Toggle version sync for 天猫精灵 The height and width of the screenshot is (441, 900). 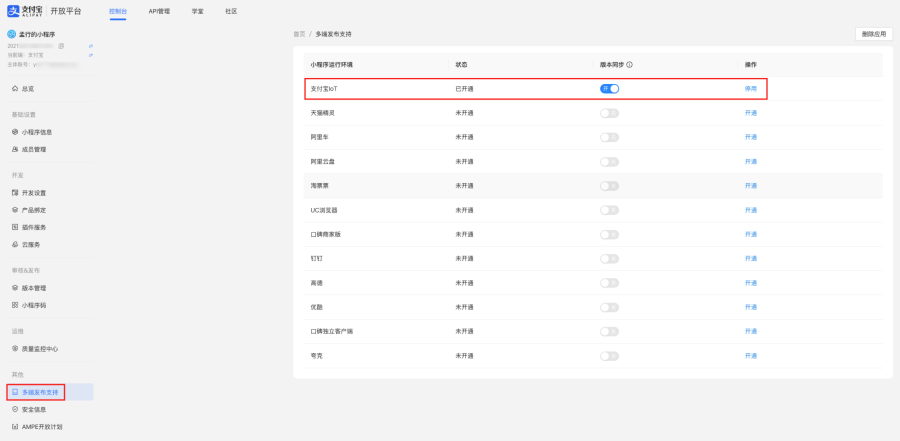click(610, 113)
